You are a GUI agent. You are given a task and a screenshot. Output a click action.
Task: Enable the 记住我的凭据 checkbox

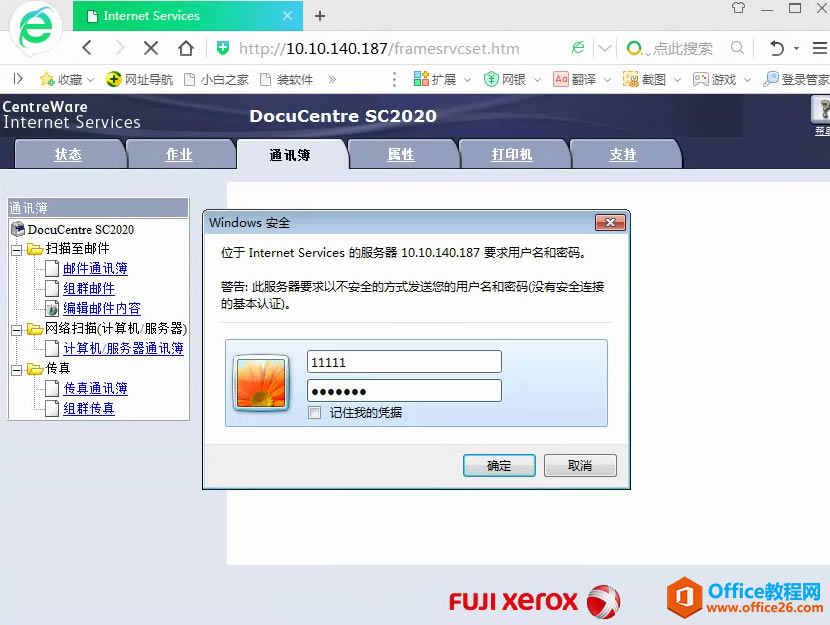click(x=314, y=412)
